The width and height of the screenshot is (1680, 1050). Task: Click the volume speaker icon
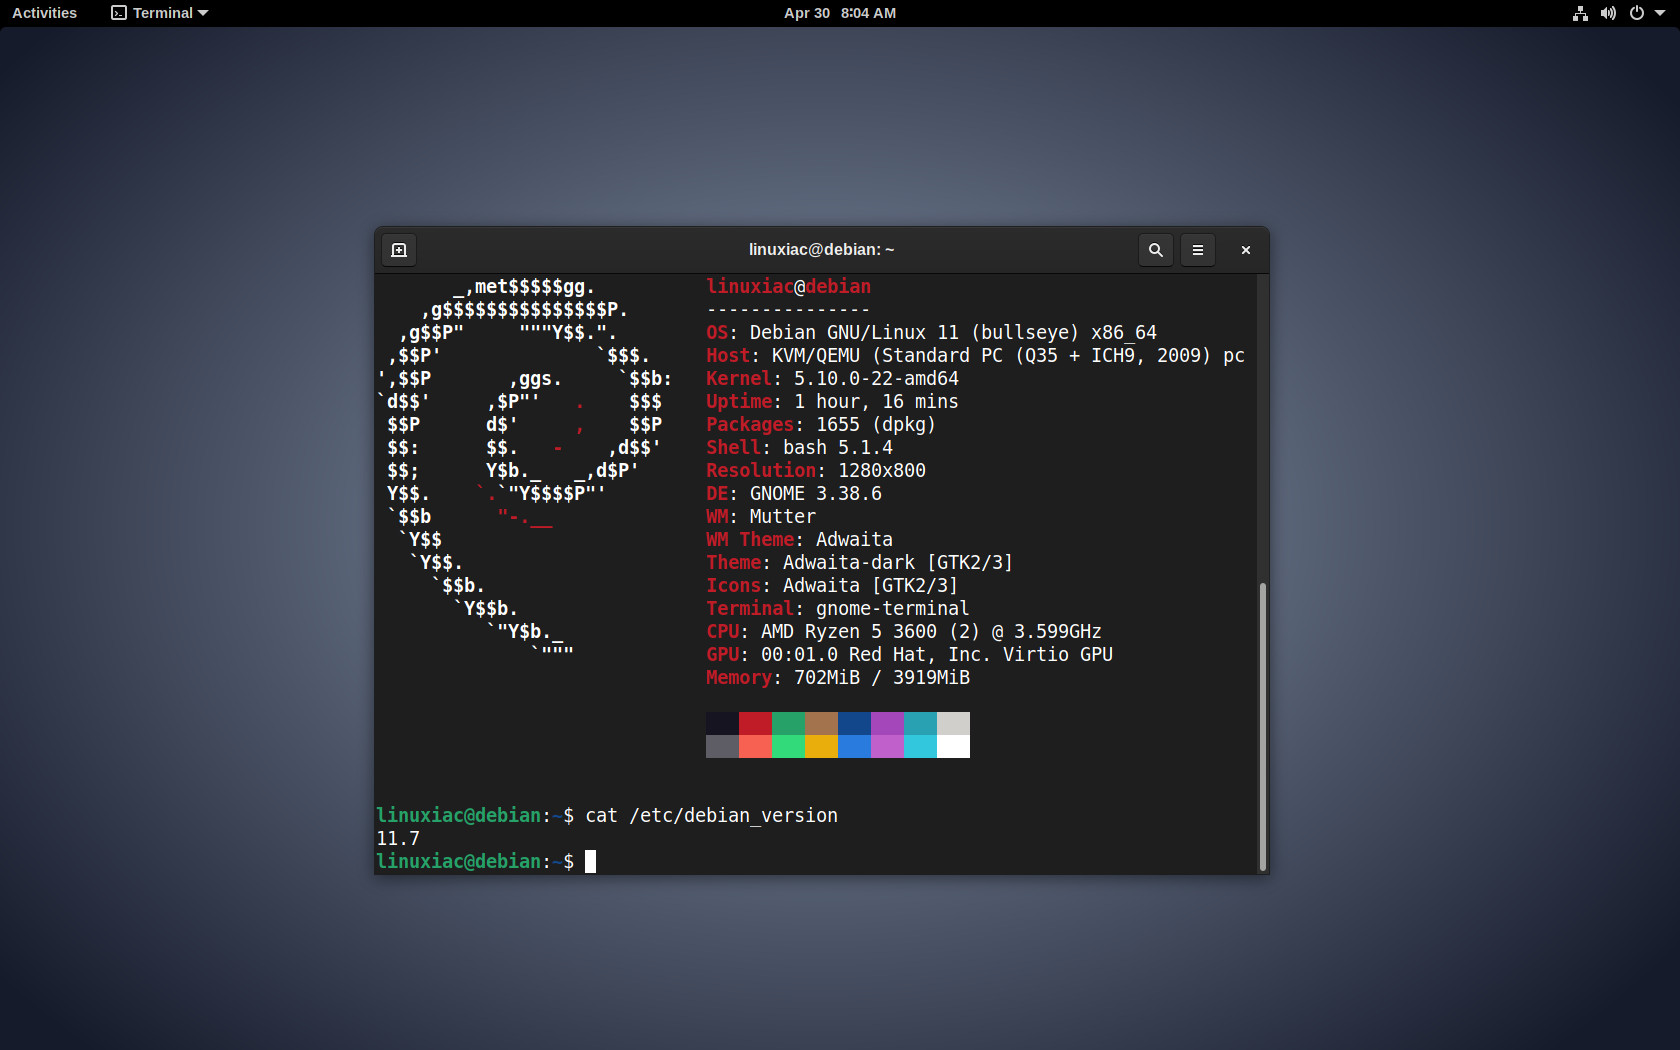pyautogui.click(x=1608, y=13)
